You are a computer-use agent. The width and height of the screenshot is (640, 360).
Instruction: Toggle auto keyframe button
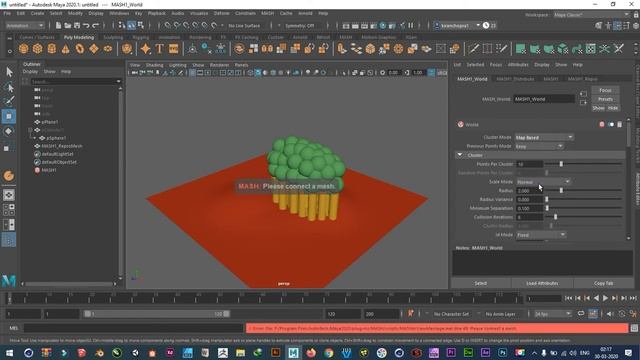(592, 313)
